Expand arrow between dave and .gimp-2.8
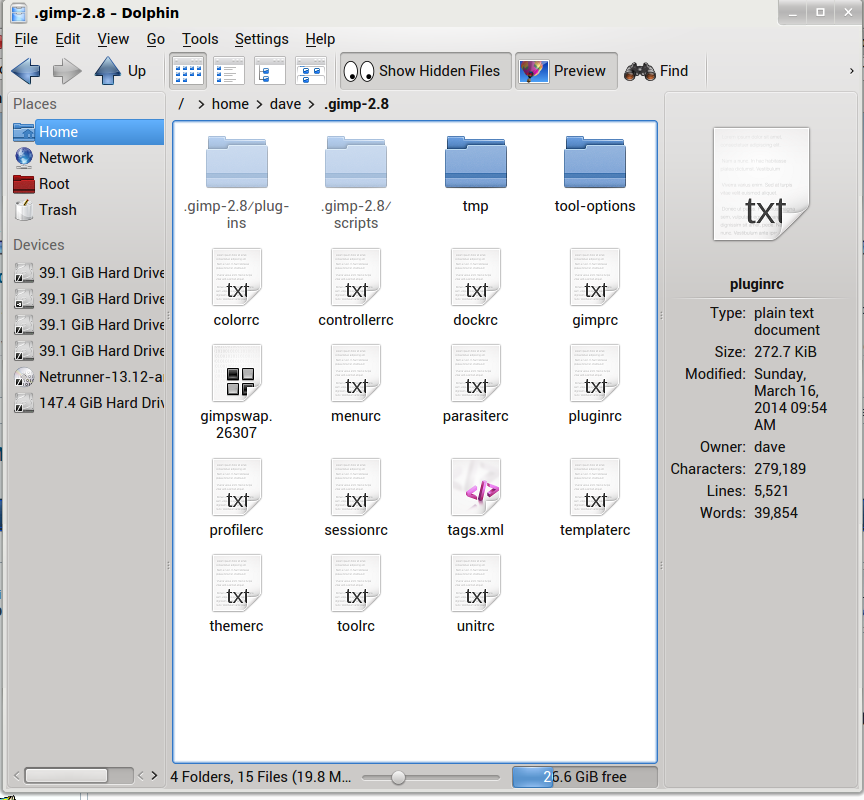Viewport: 864px width, 800px height. coord(311,104)
